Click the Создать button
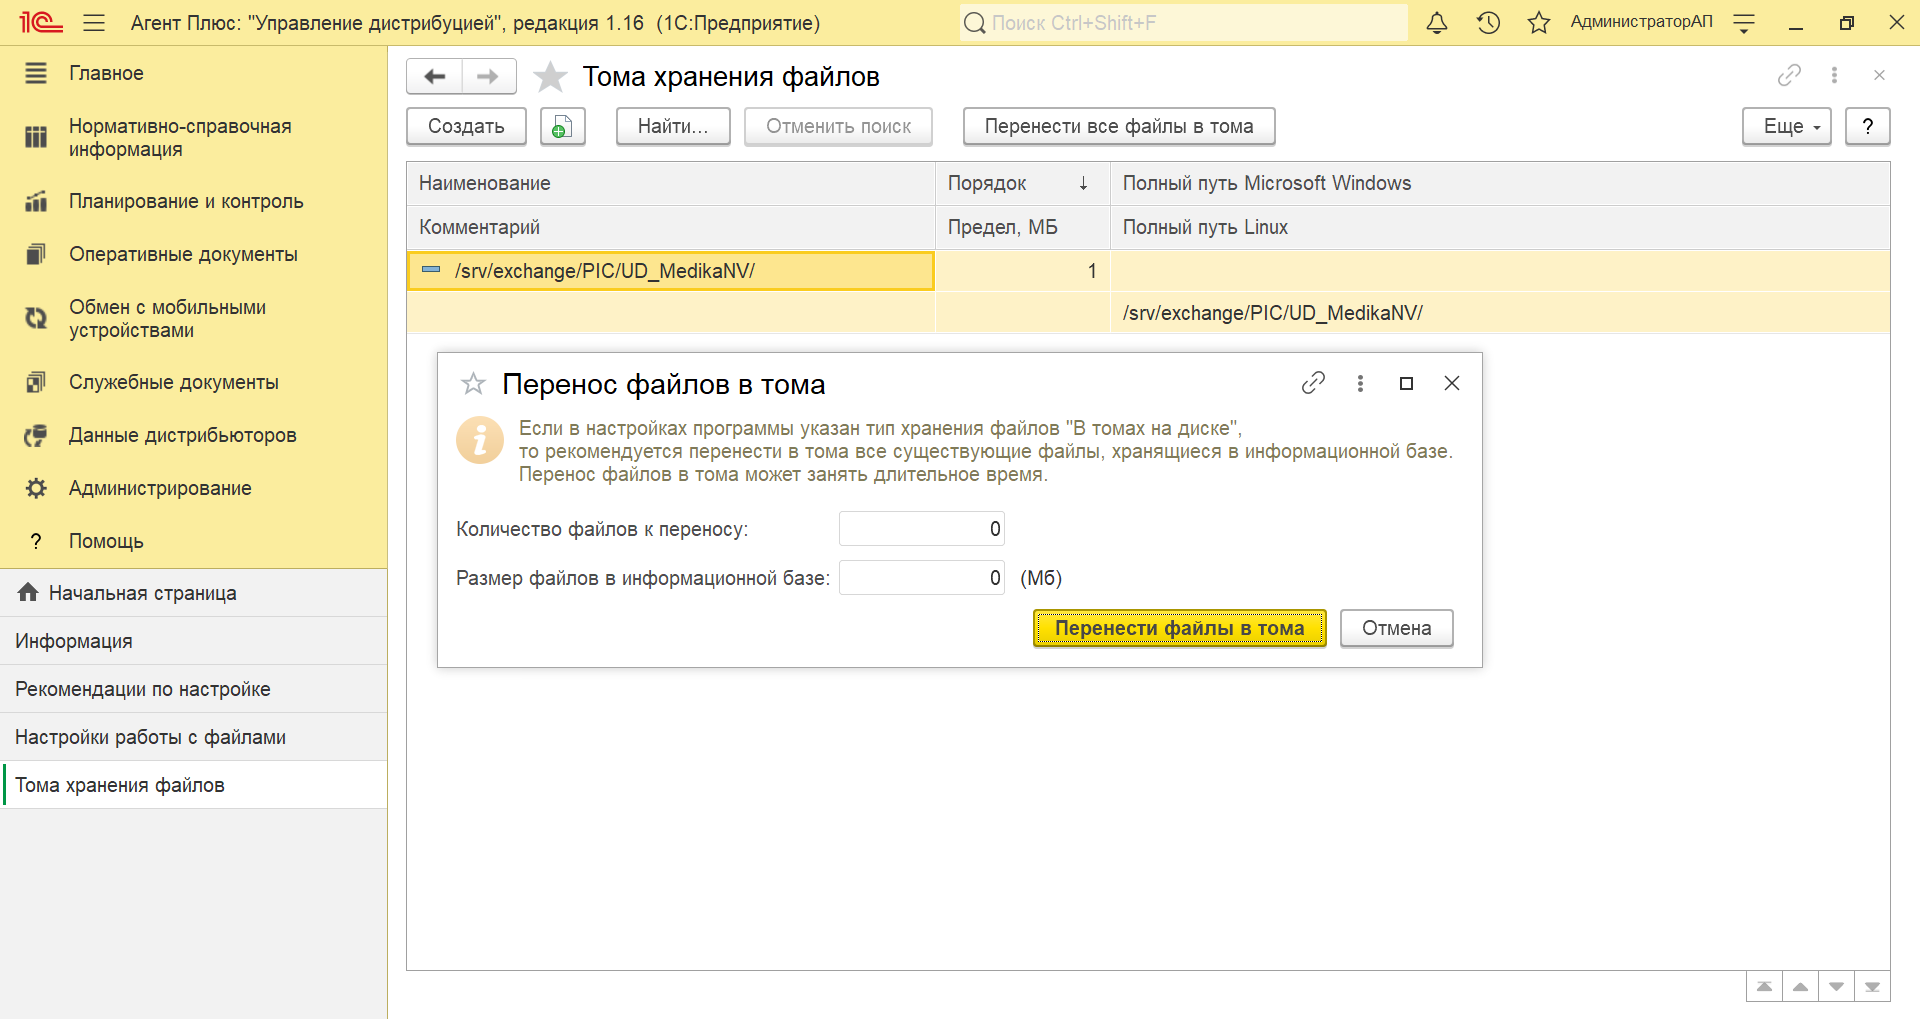Viewport: 1920px width, 1019px height. pos(466,126)
